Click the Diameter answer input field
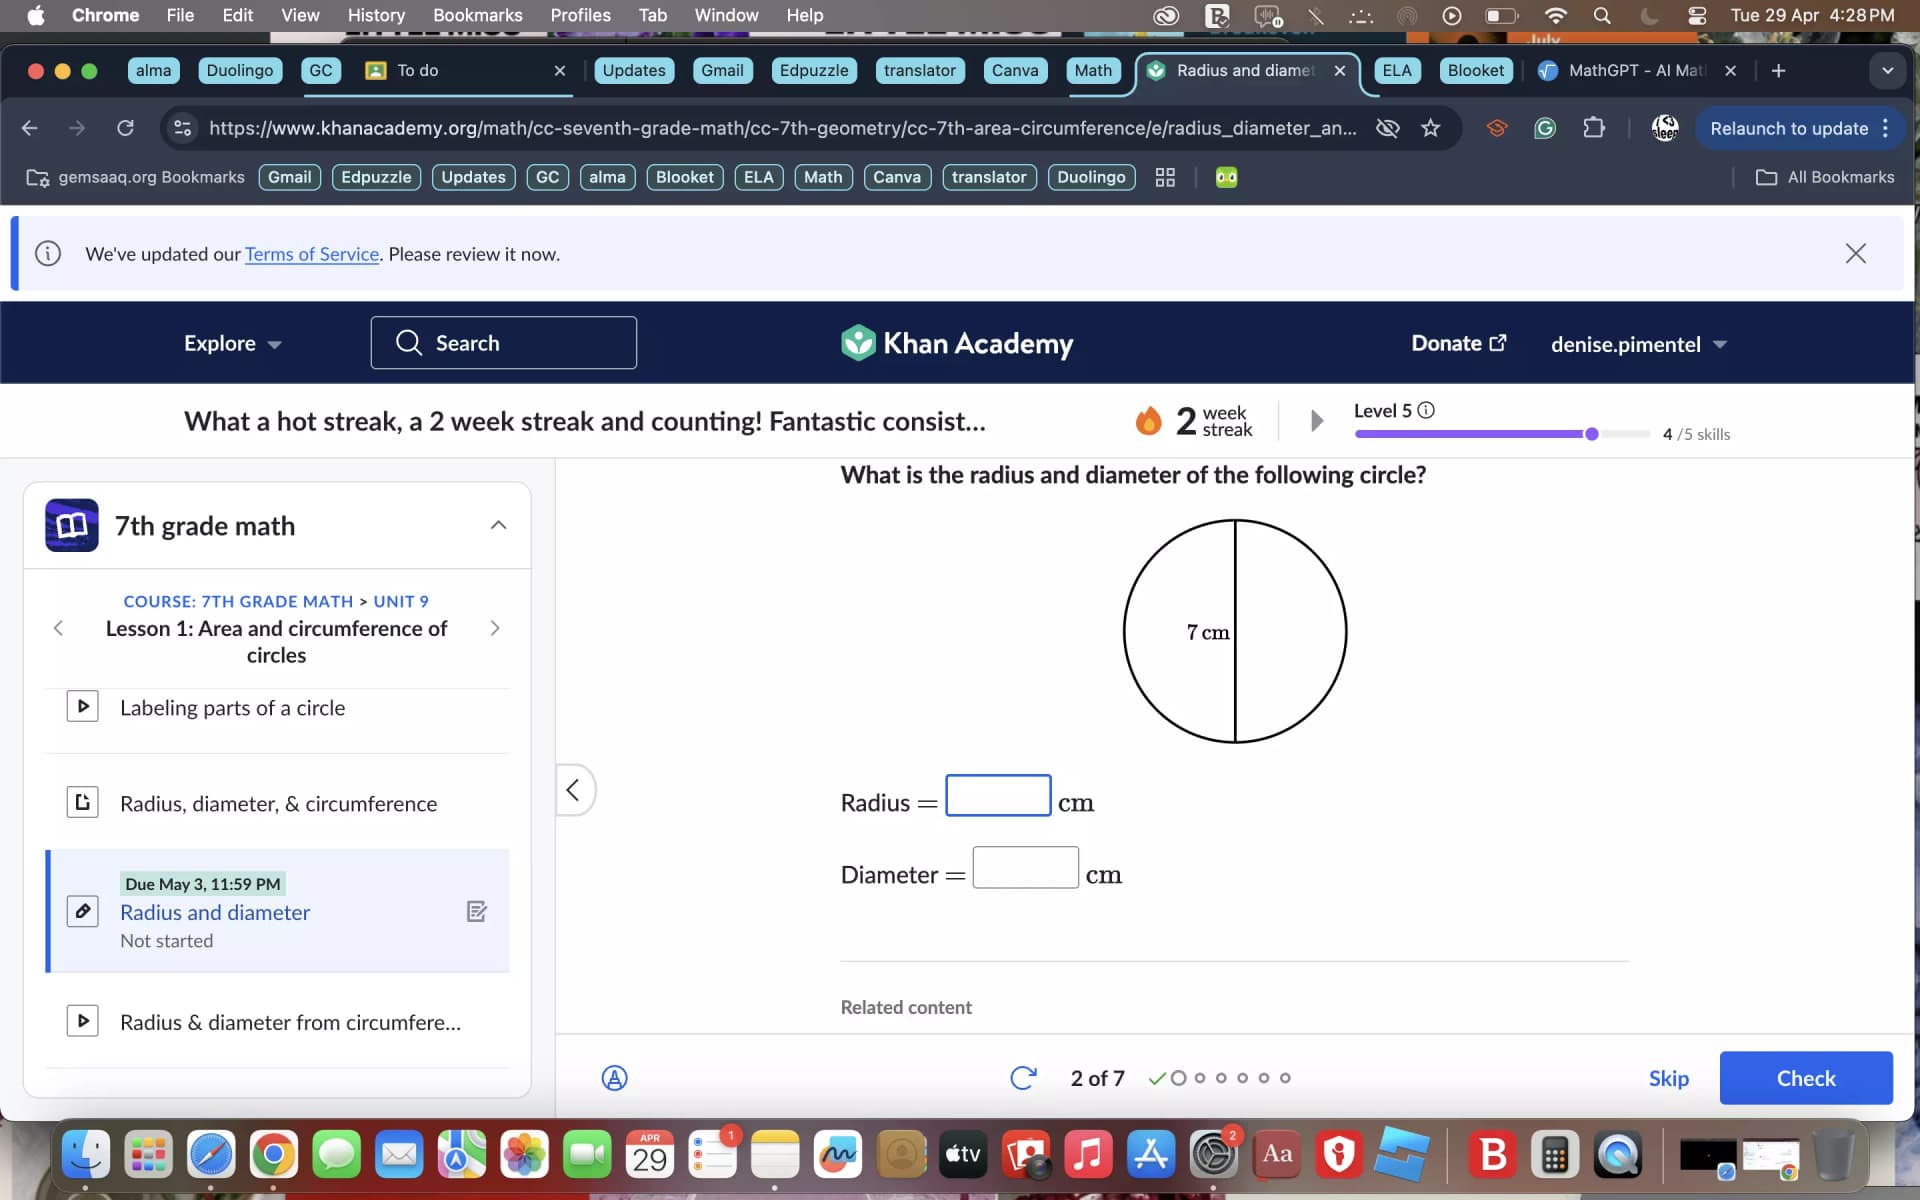Image resolution: width=1920 pixels, height=1200 pixels. [x=1025, y=867]
